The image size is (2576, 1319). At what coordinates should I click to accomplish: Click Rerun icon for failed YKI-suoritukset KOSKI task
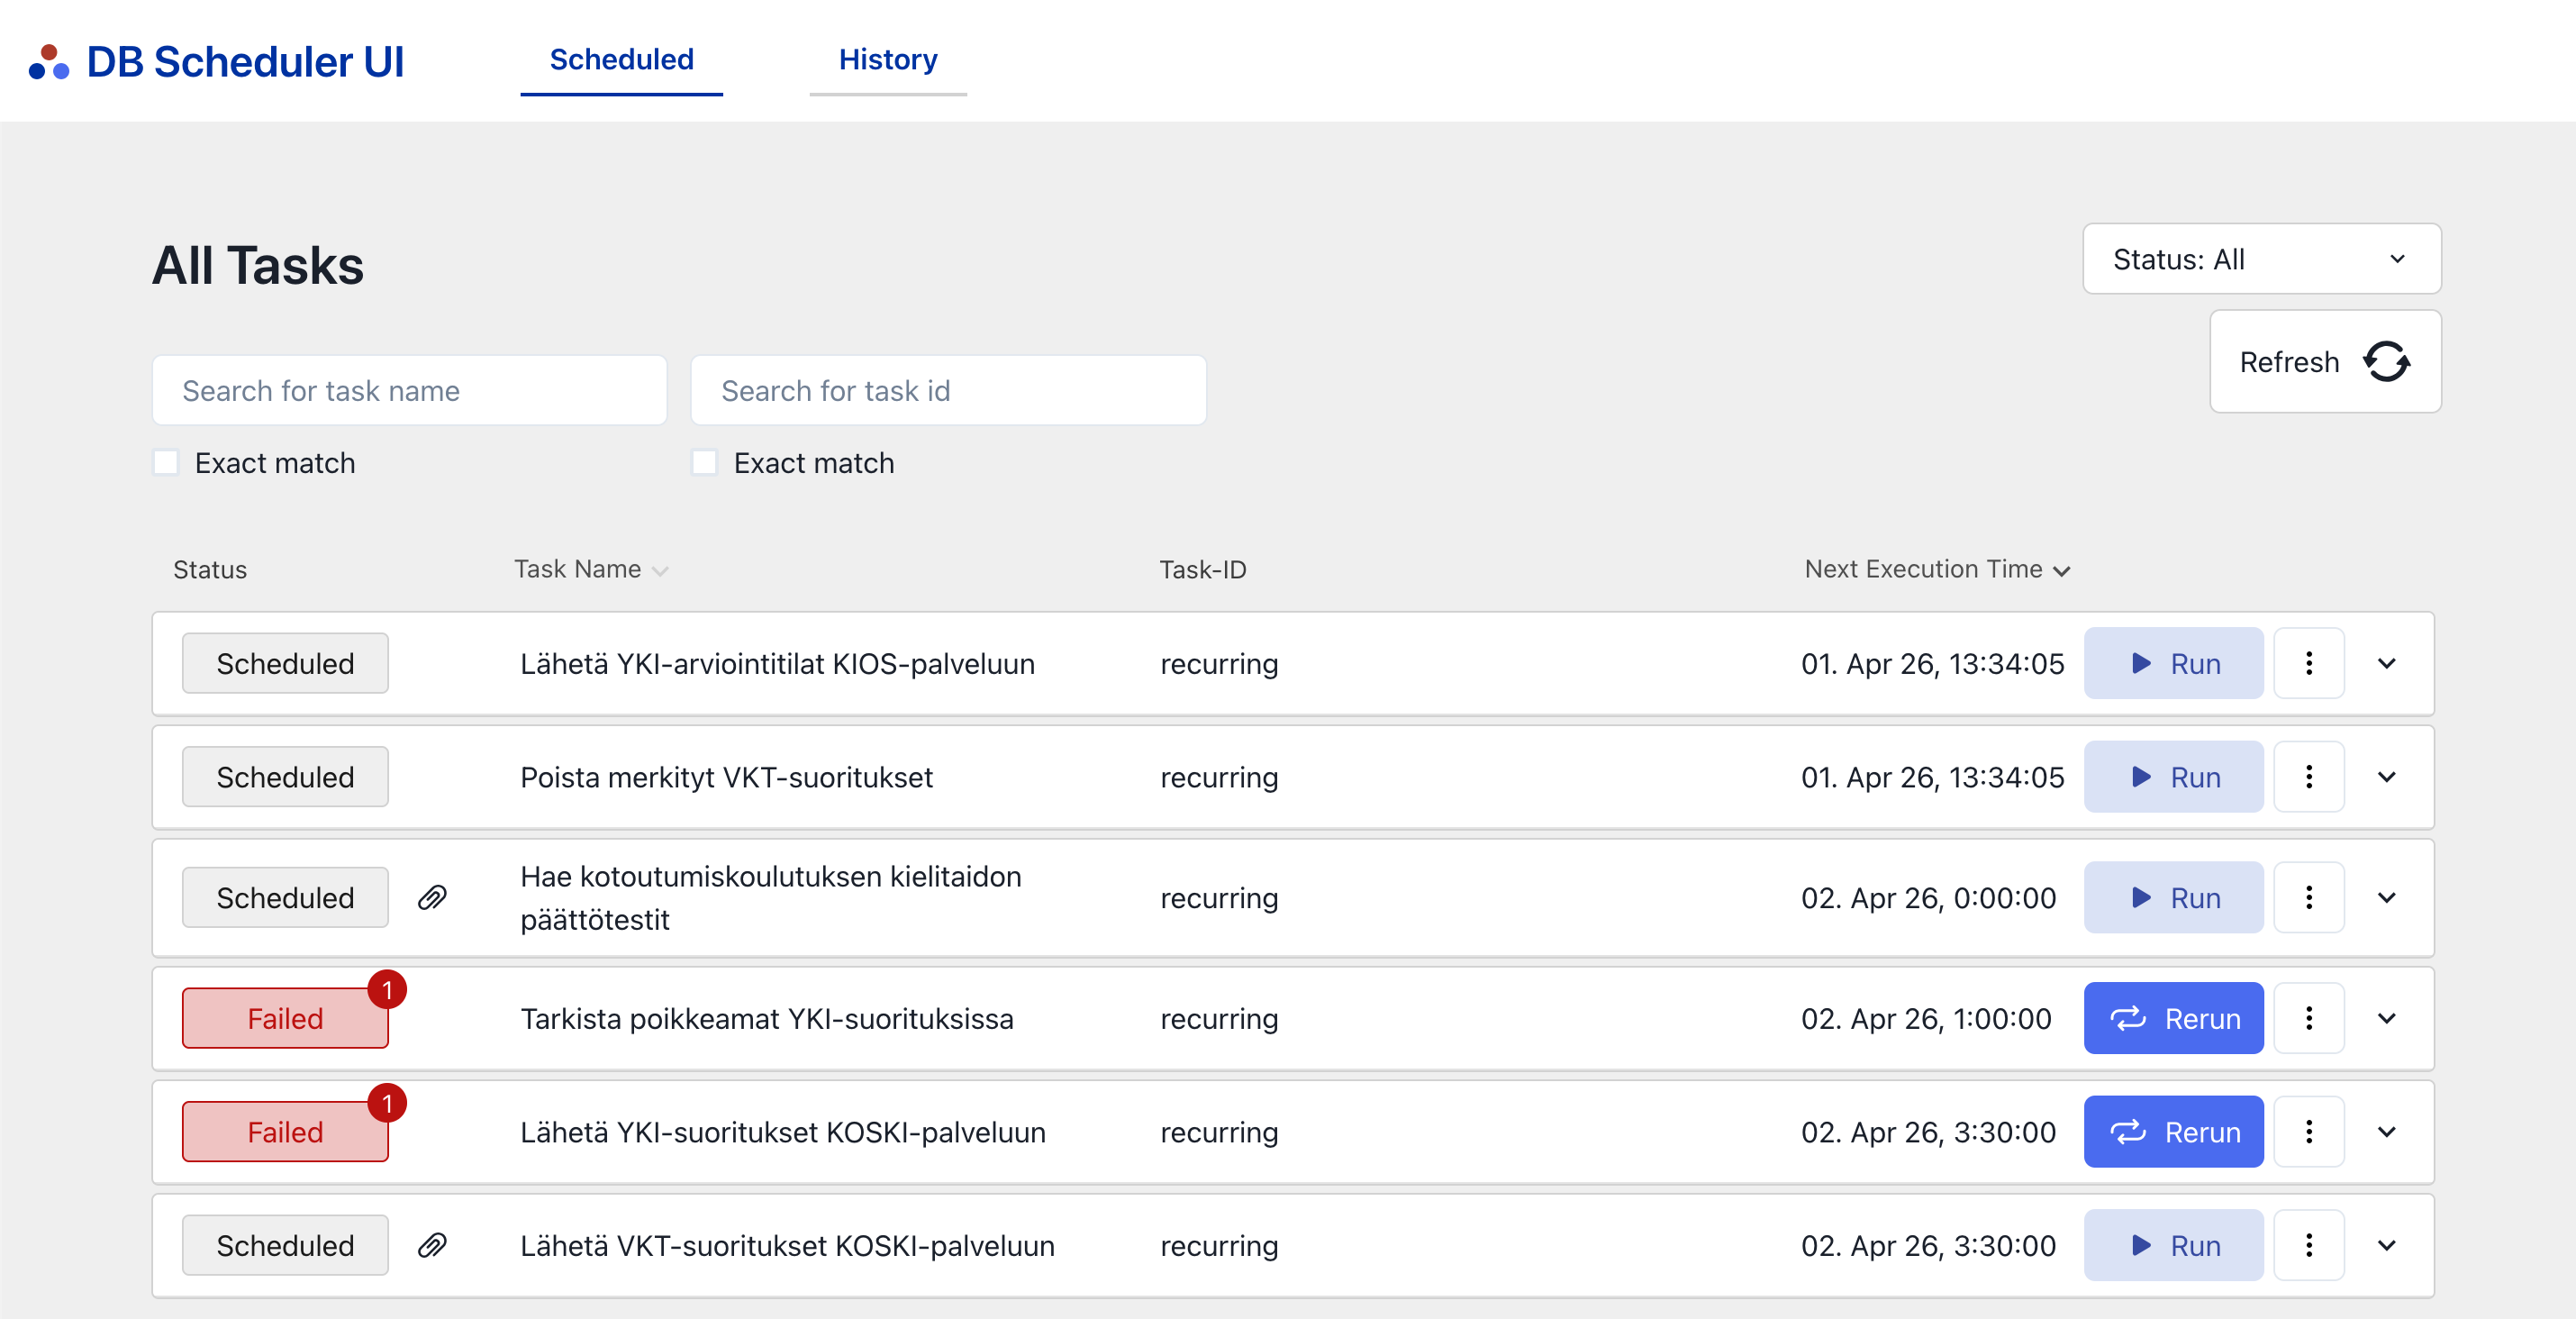coord(2130,1132)
